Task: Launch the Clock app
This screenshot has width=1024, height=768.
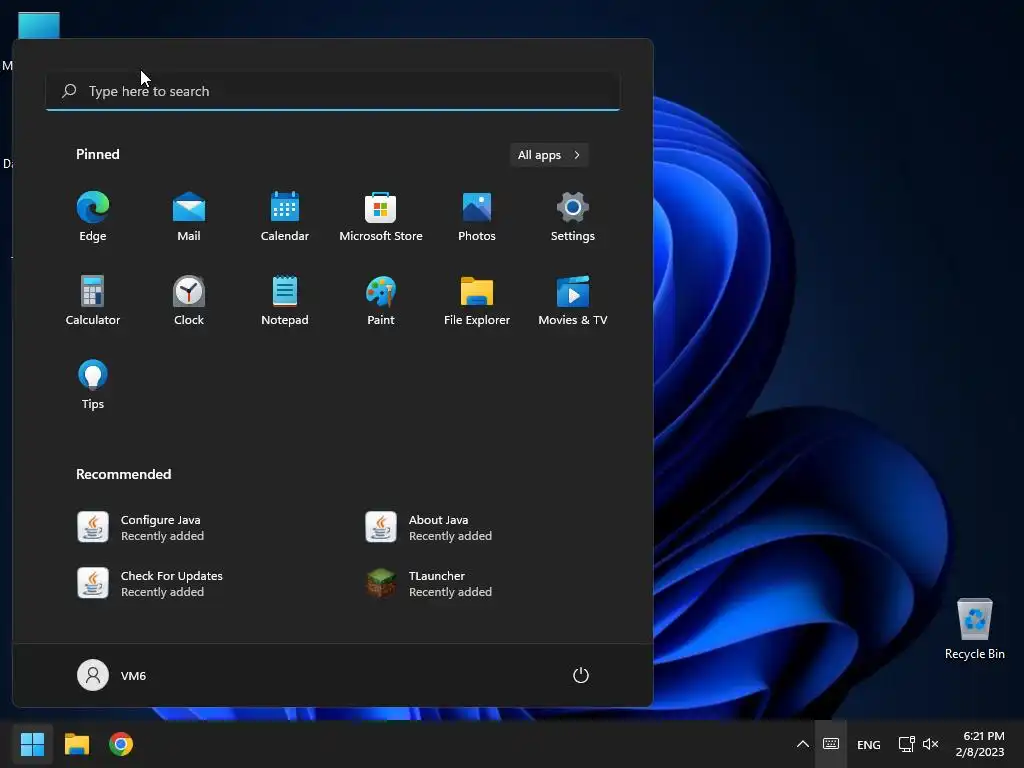Action: tap(189, 301)
